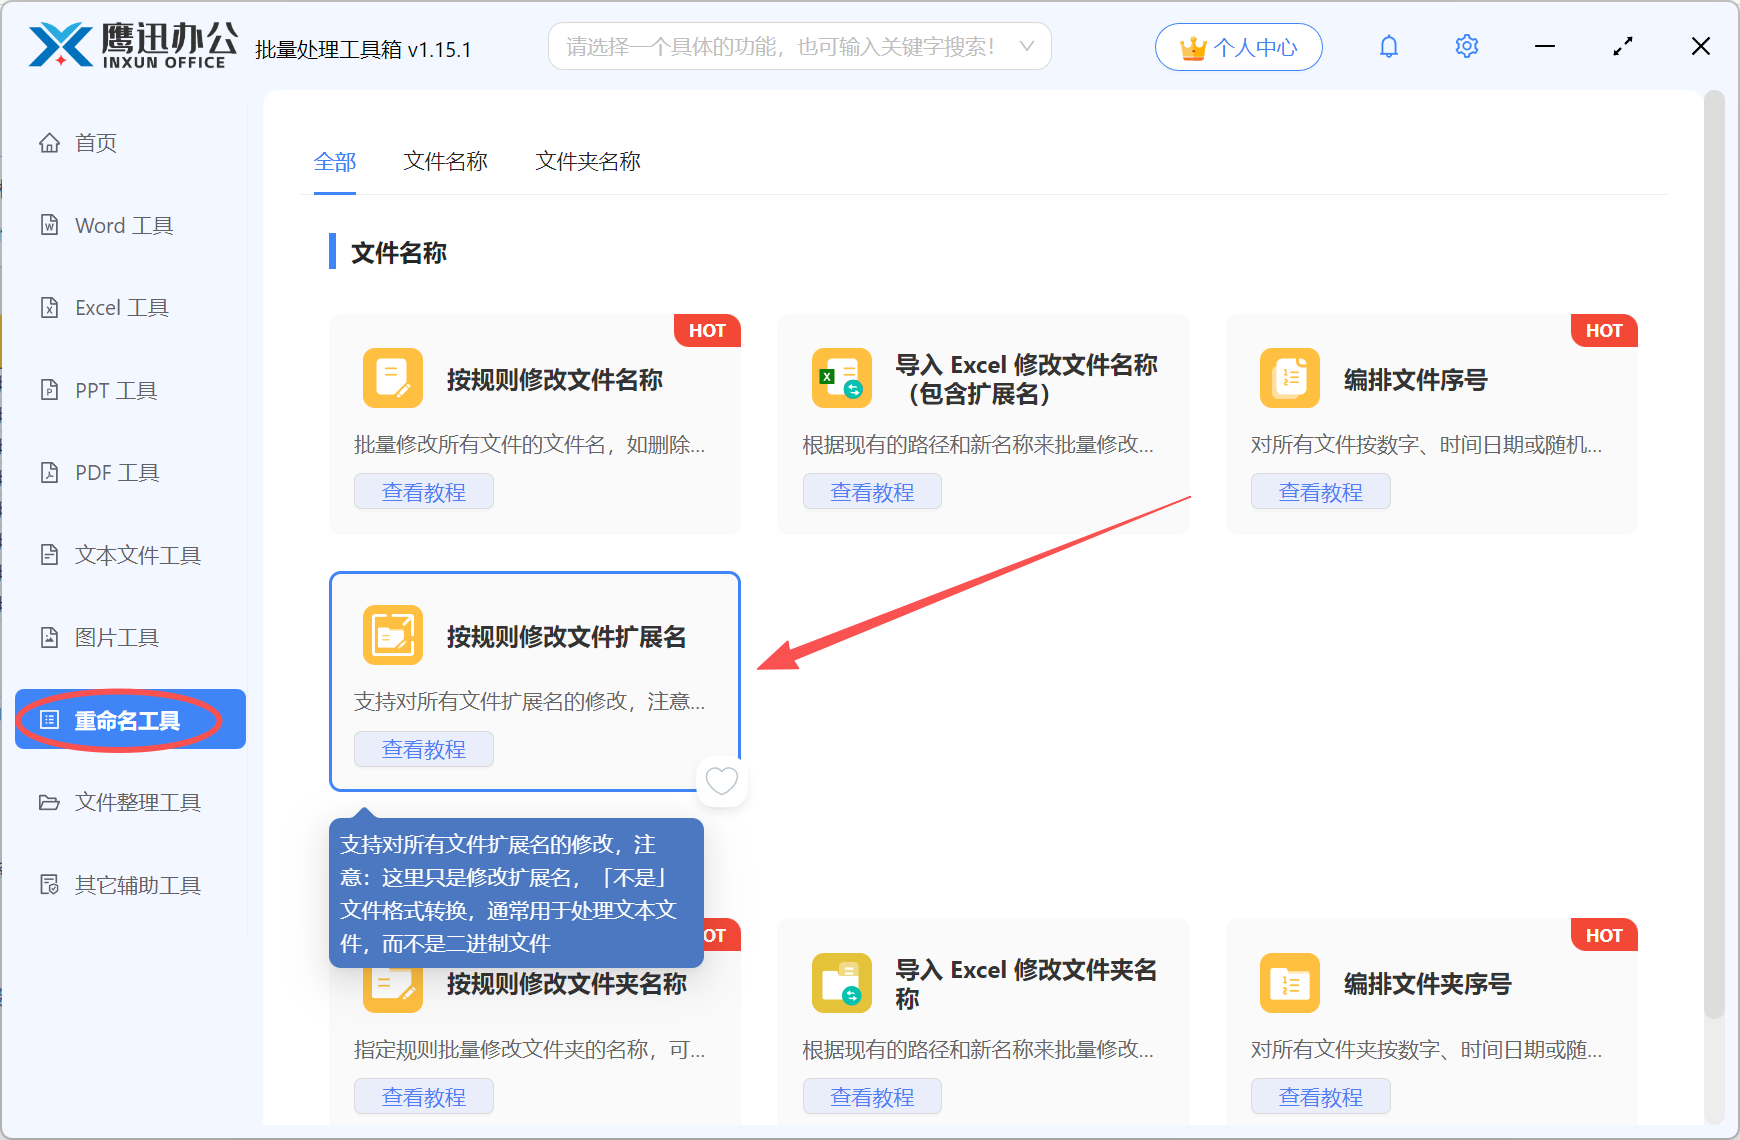Click the 图片工具 sidebar icon
The height and width of the screenshot is (1140, 1740).
[x=49, y=637]
